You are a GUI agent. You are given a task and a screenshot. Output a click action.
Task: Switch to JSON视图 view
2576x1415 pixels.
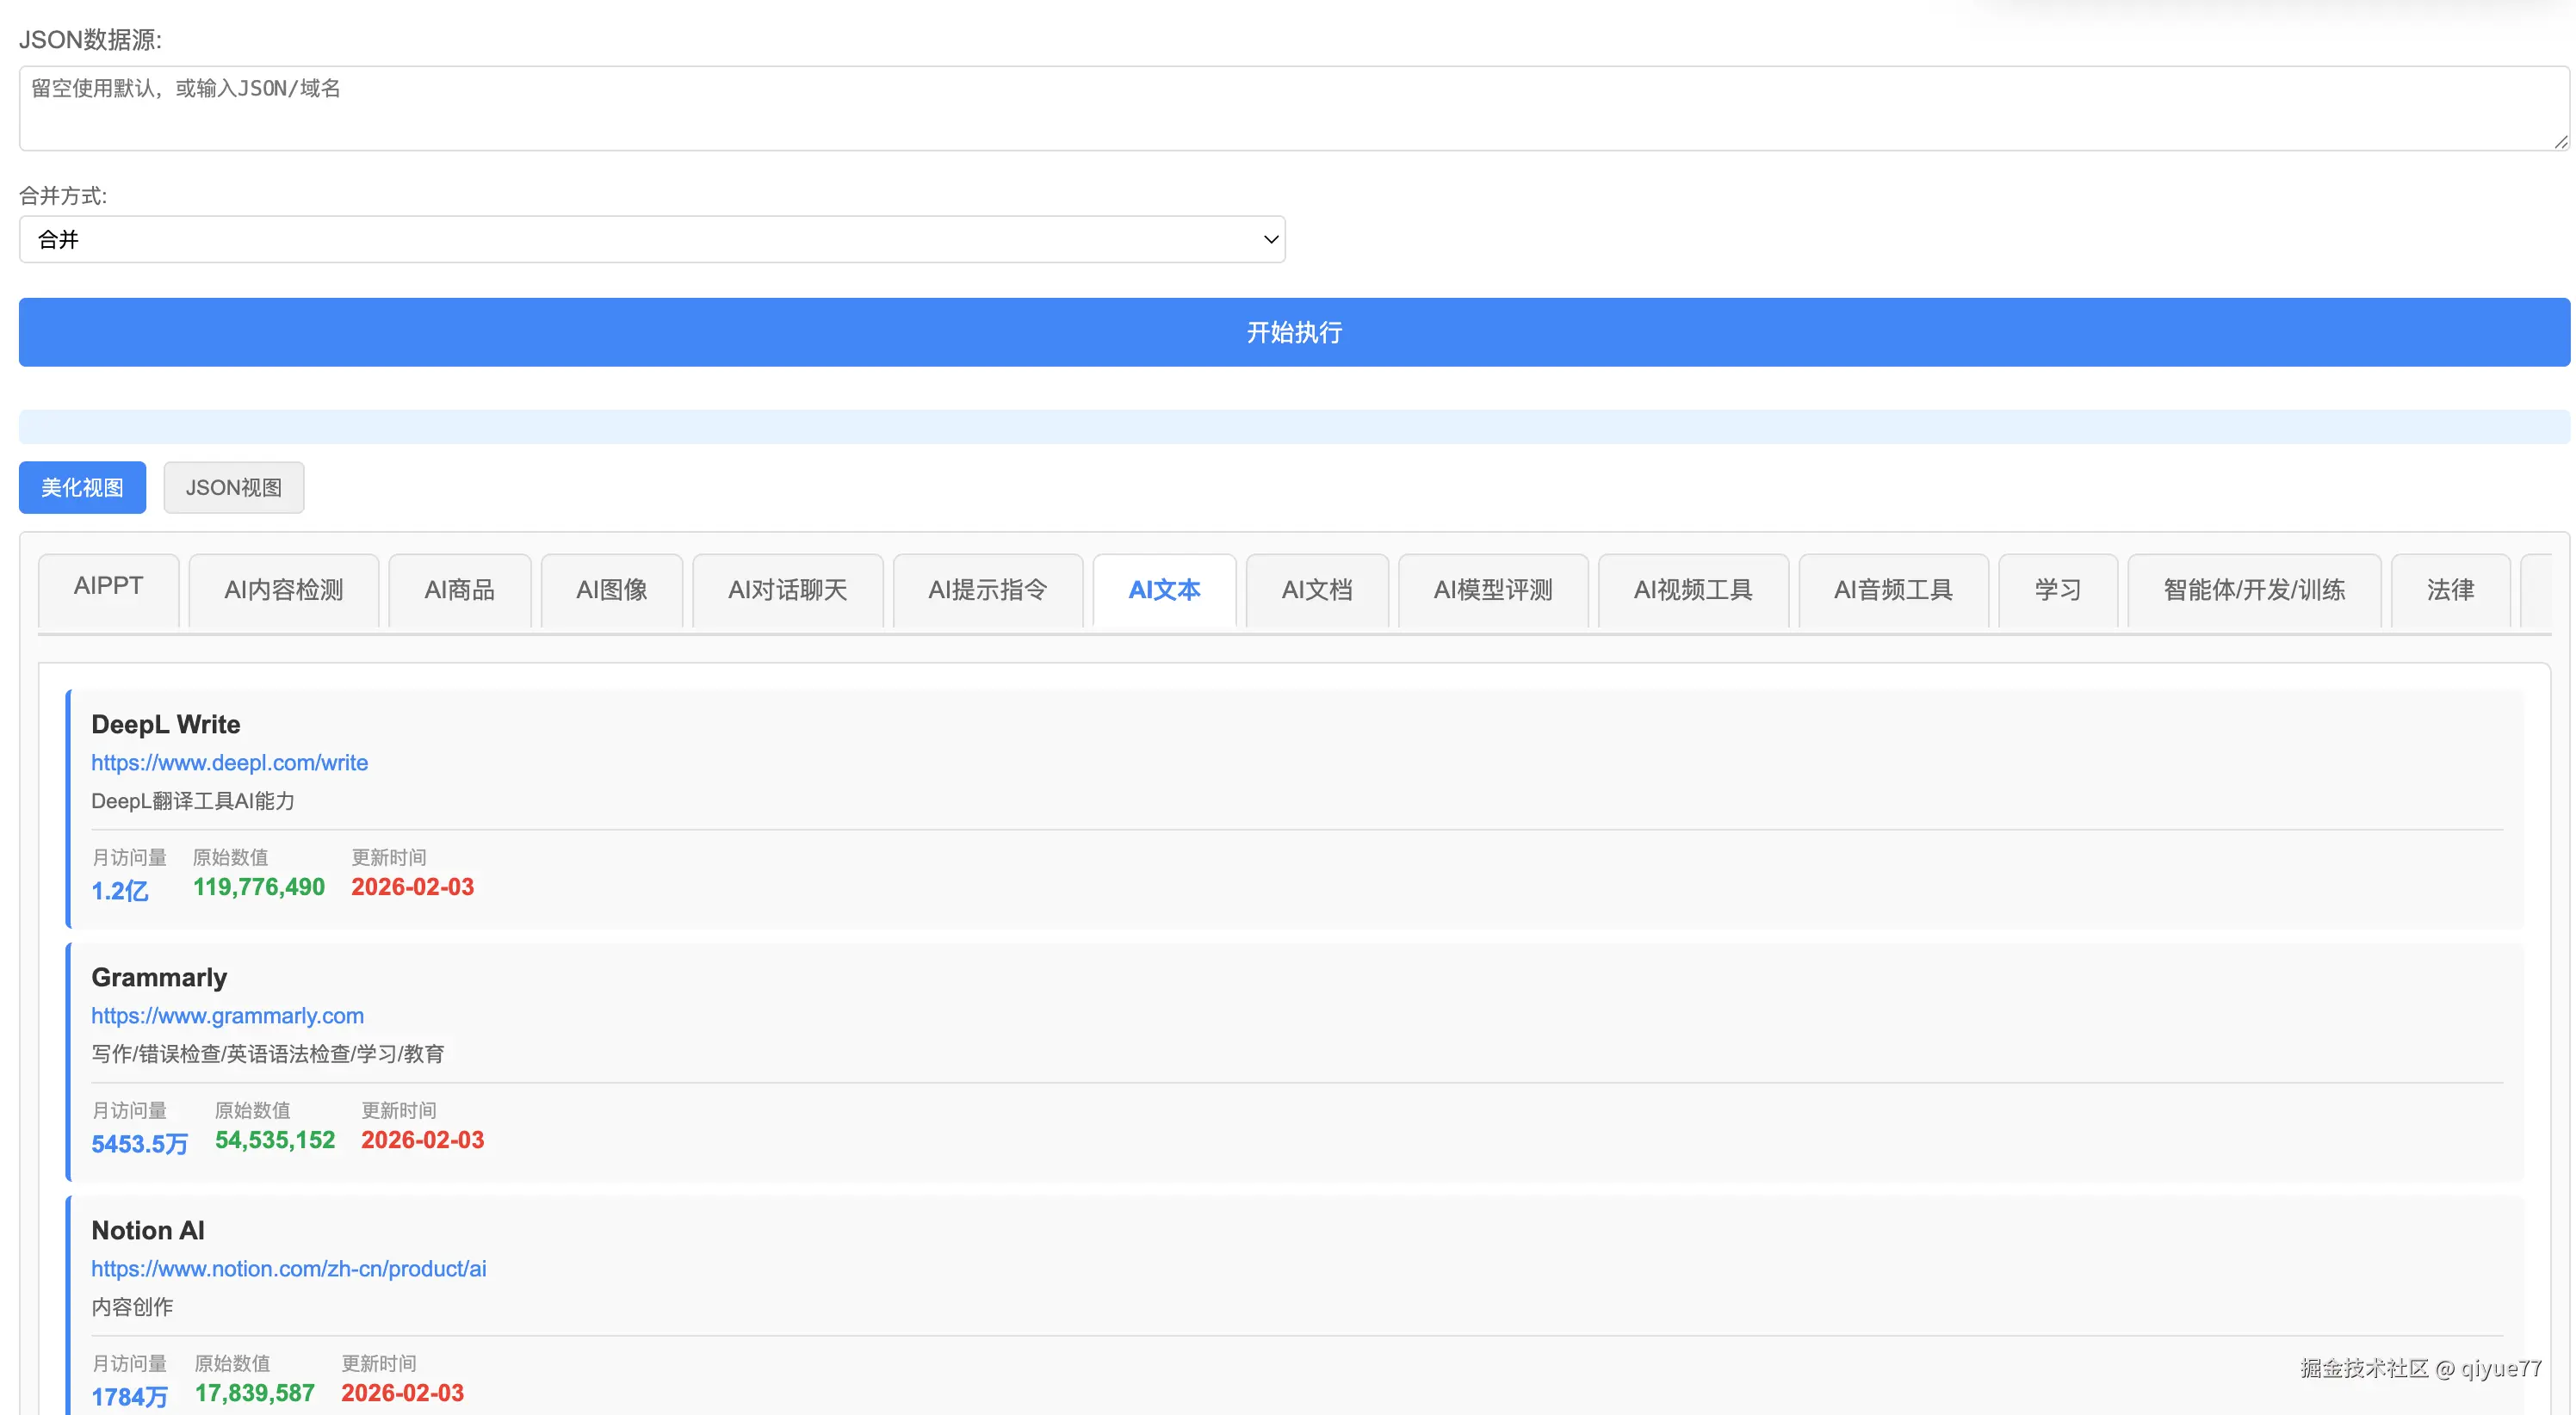point(233,487)
